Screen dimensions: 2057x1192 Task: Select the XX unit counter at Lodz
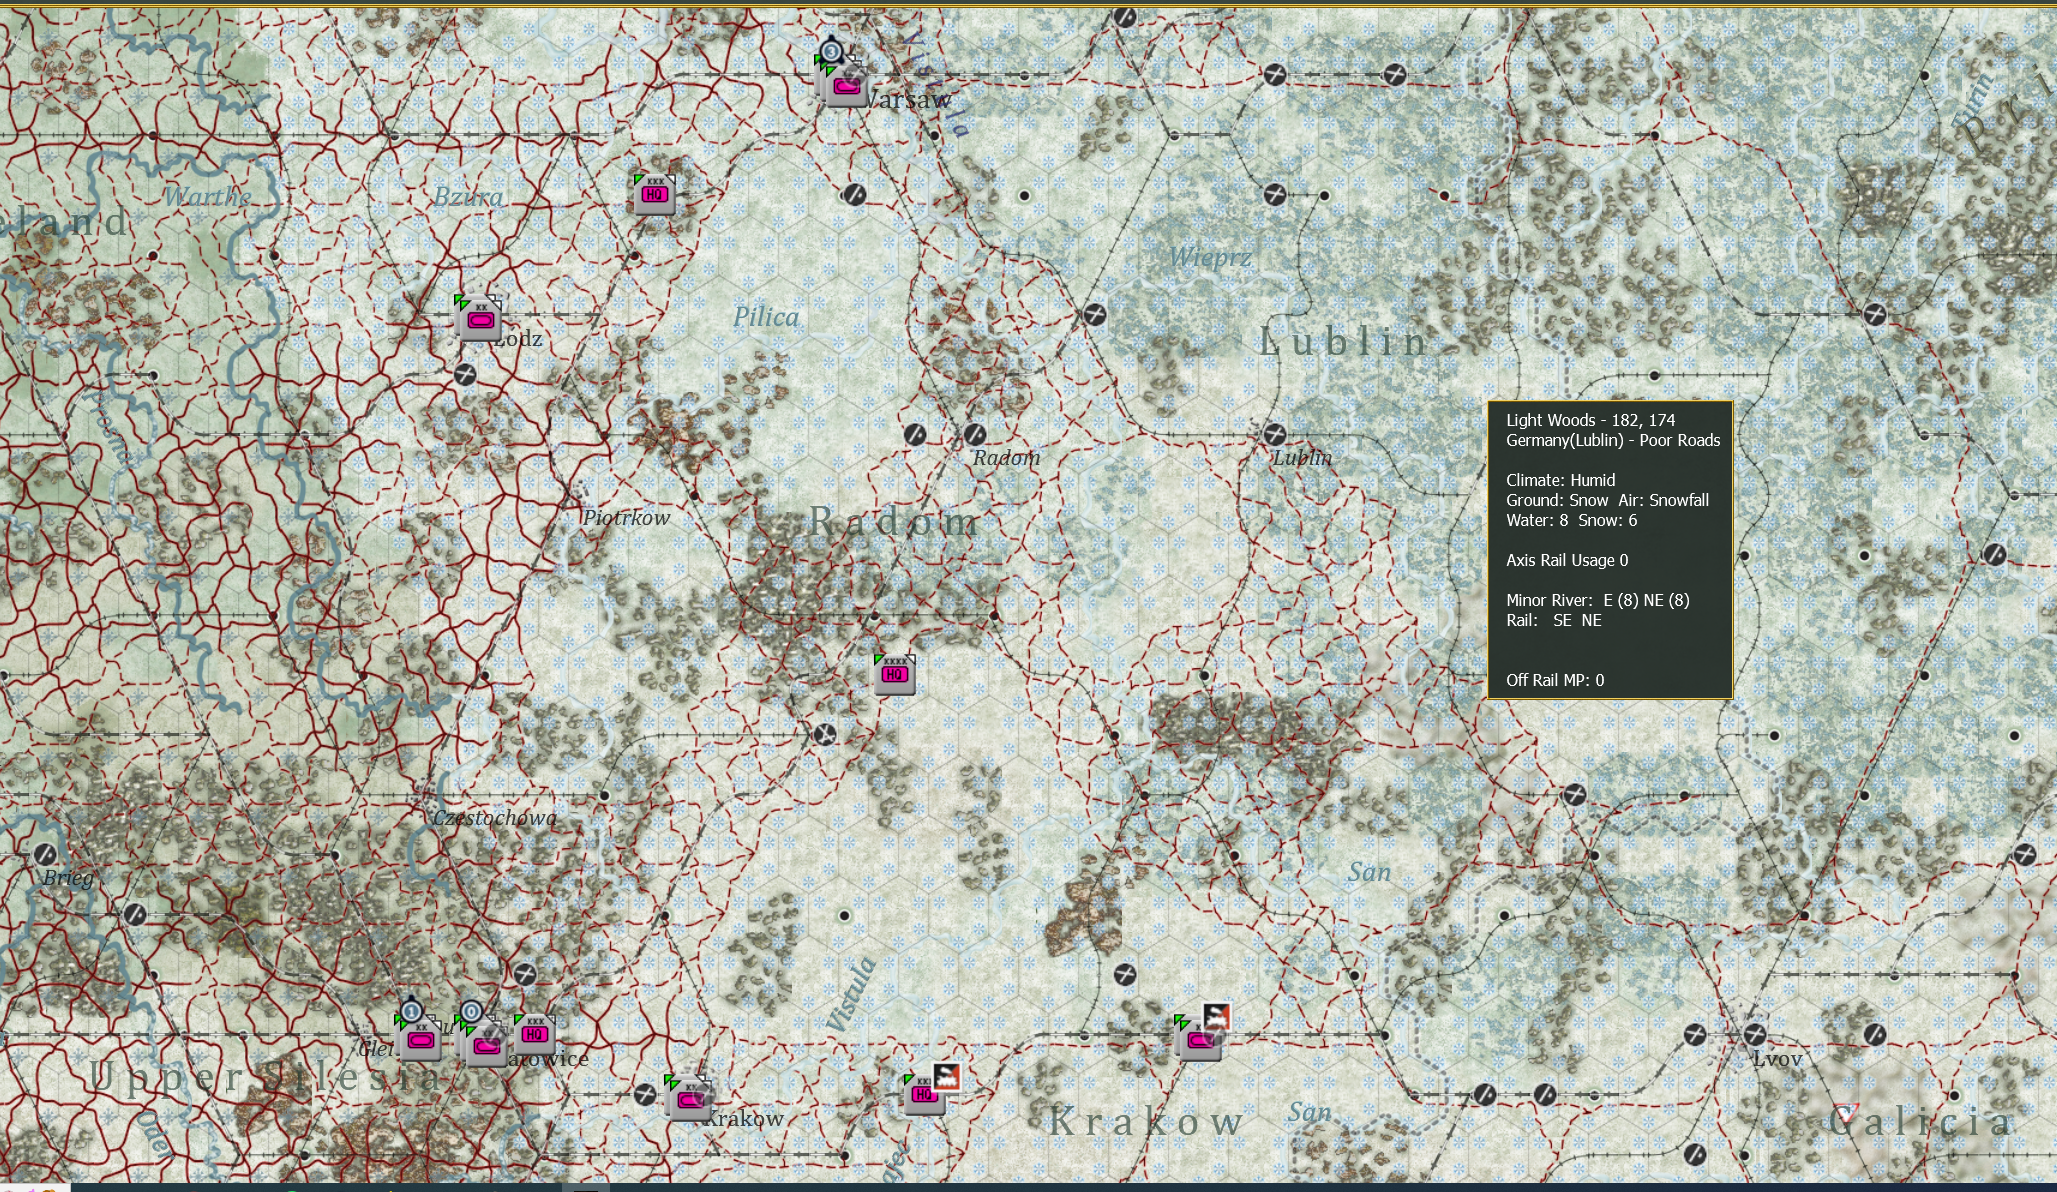[x=480, y=319]
